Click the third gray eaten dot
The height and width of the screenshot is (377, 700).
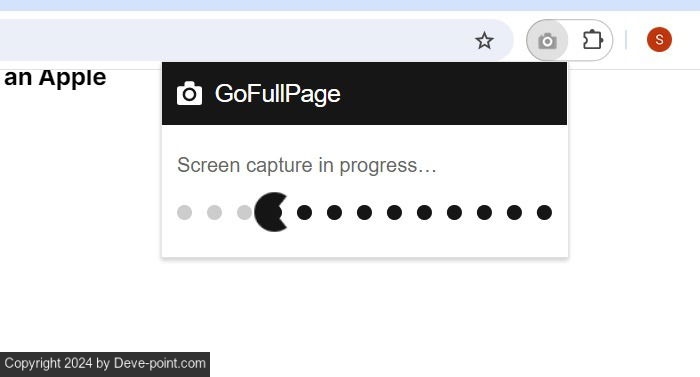[244, 213]
